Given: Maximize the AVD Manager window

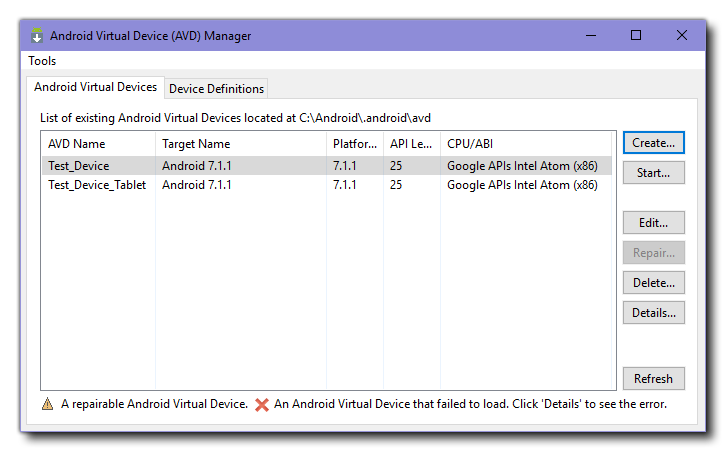Looking at the screenshot, I should tap(636, 36).
